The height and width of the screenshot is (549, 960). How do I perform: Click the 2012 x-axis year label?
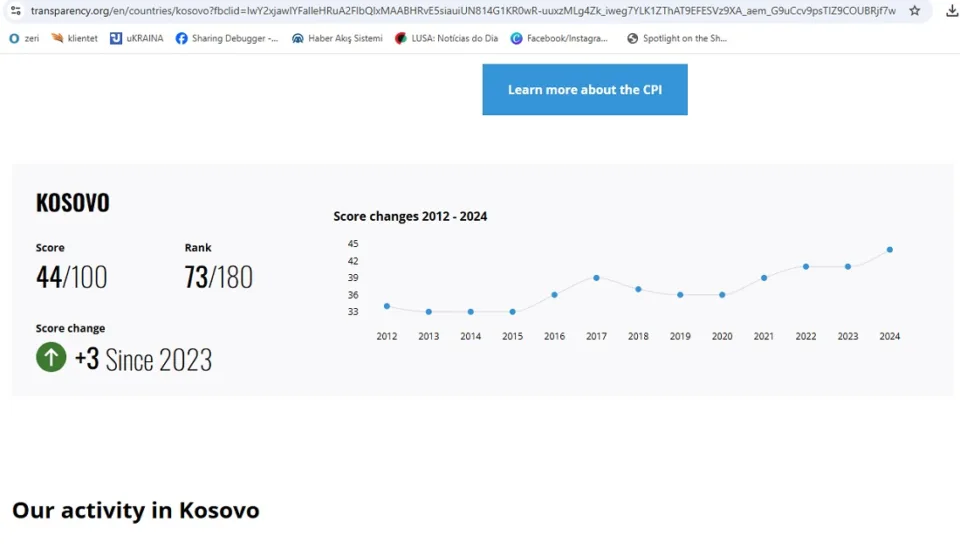(387, 336)
